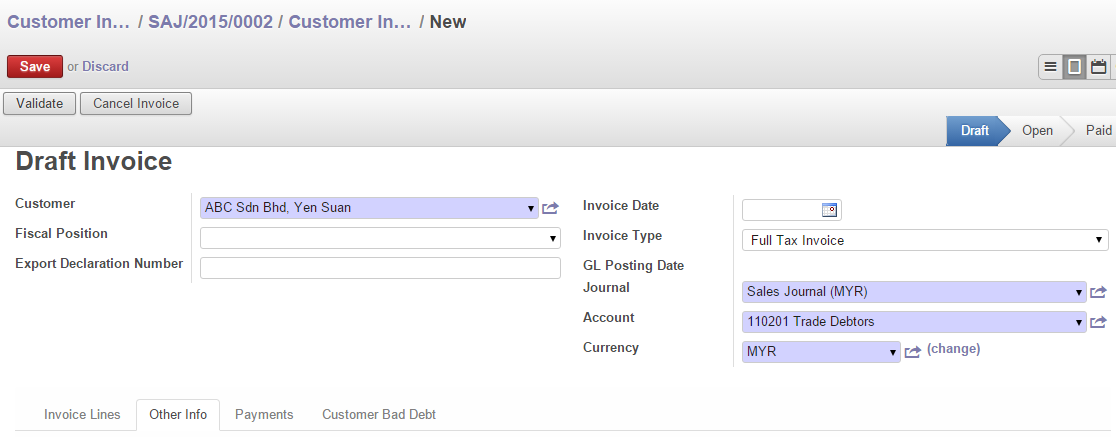Click the Draft Invoice heading
Viewport: 1116px width, 437px height.
[x=93, y=162]
